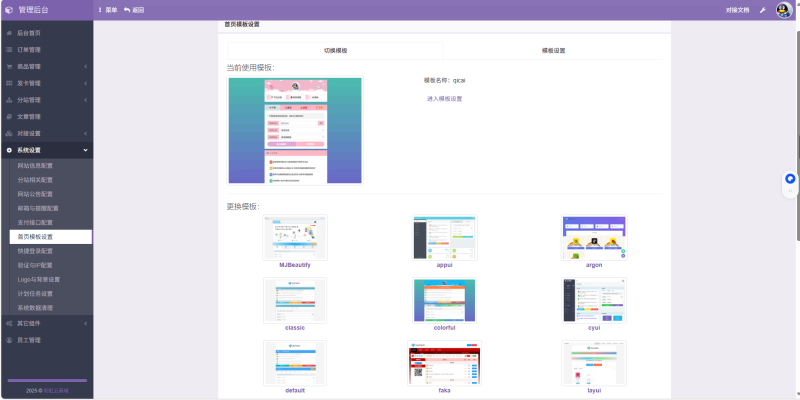Go back using the 返回 arrow

134,10
